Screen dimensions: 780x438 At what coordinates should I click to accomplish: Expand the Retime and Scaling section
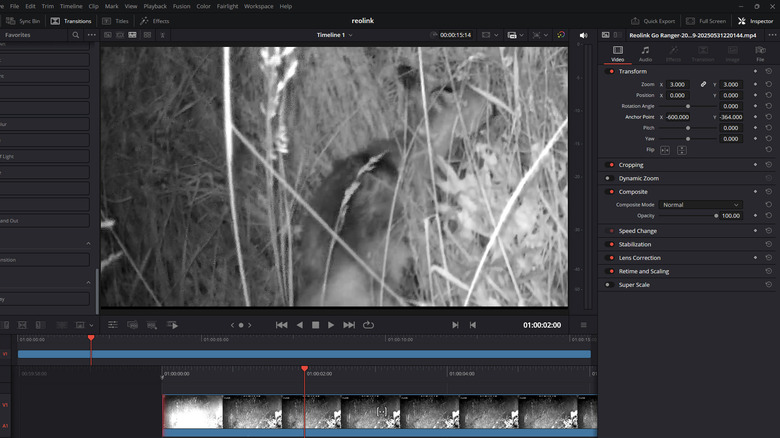[x=644, y=271]
